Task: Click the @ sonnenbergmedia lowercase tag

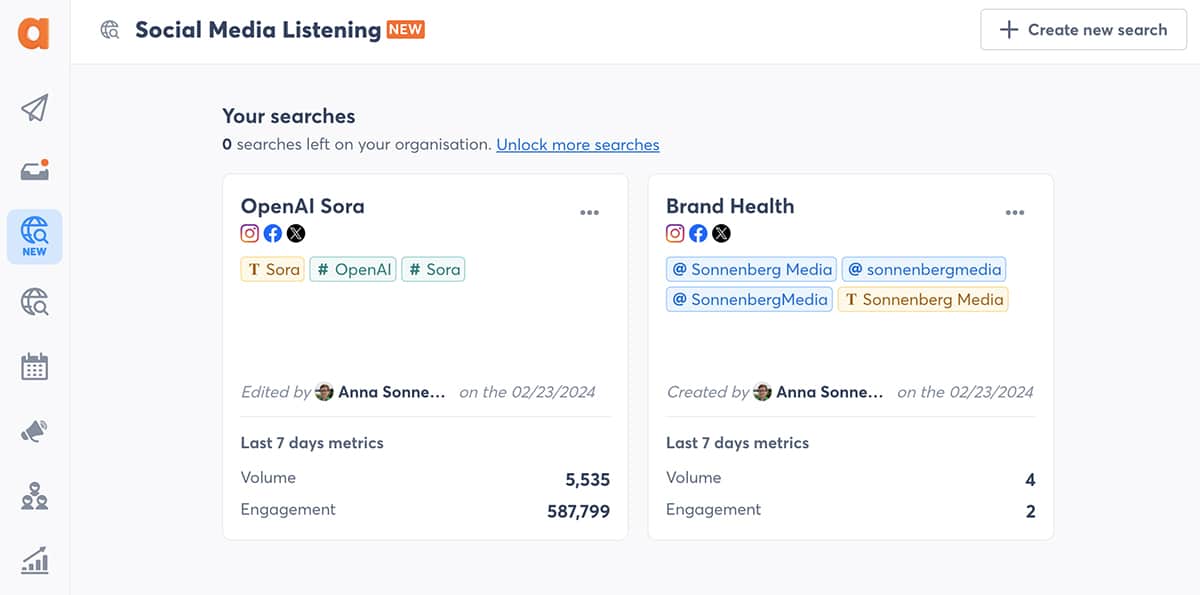Action: click(x=924, y=269)
